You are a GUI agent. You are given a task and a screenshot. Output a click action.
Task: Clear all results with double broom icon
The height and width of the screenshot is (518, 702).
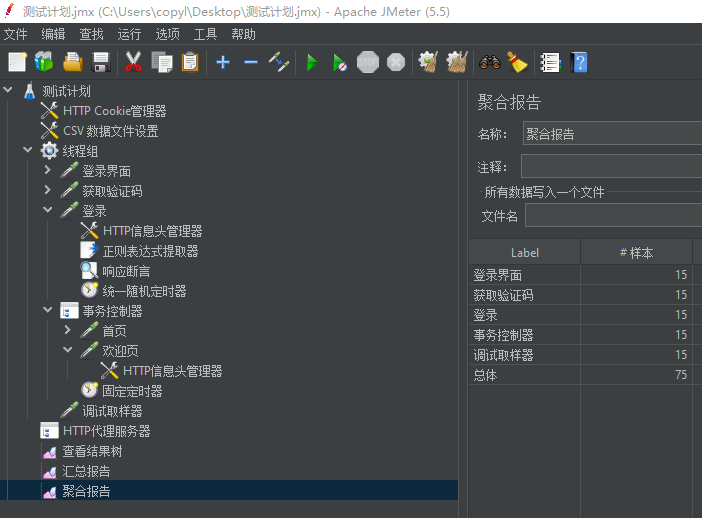click(457, 62)
